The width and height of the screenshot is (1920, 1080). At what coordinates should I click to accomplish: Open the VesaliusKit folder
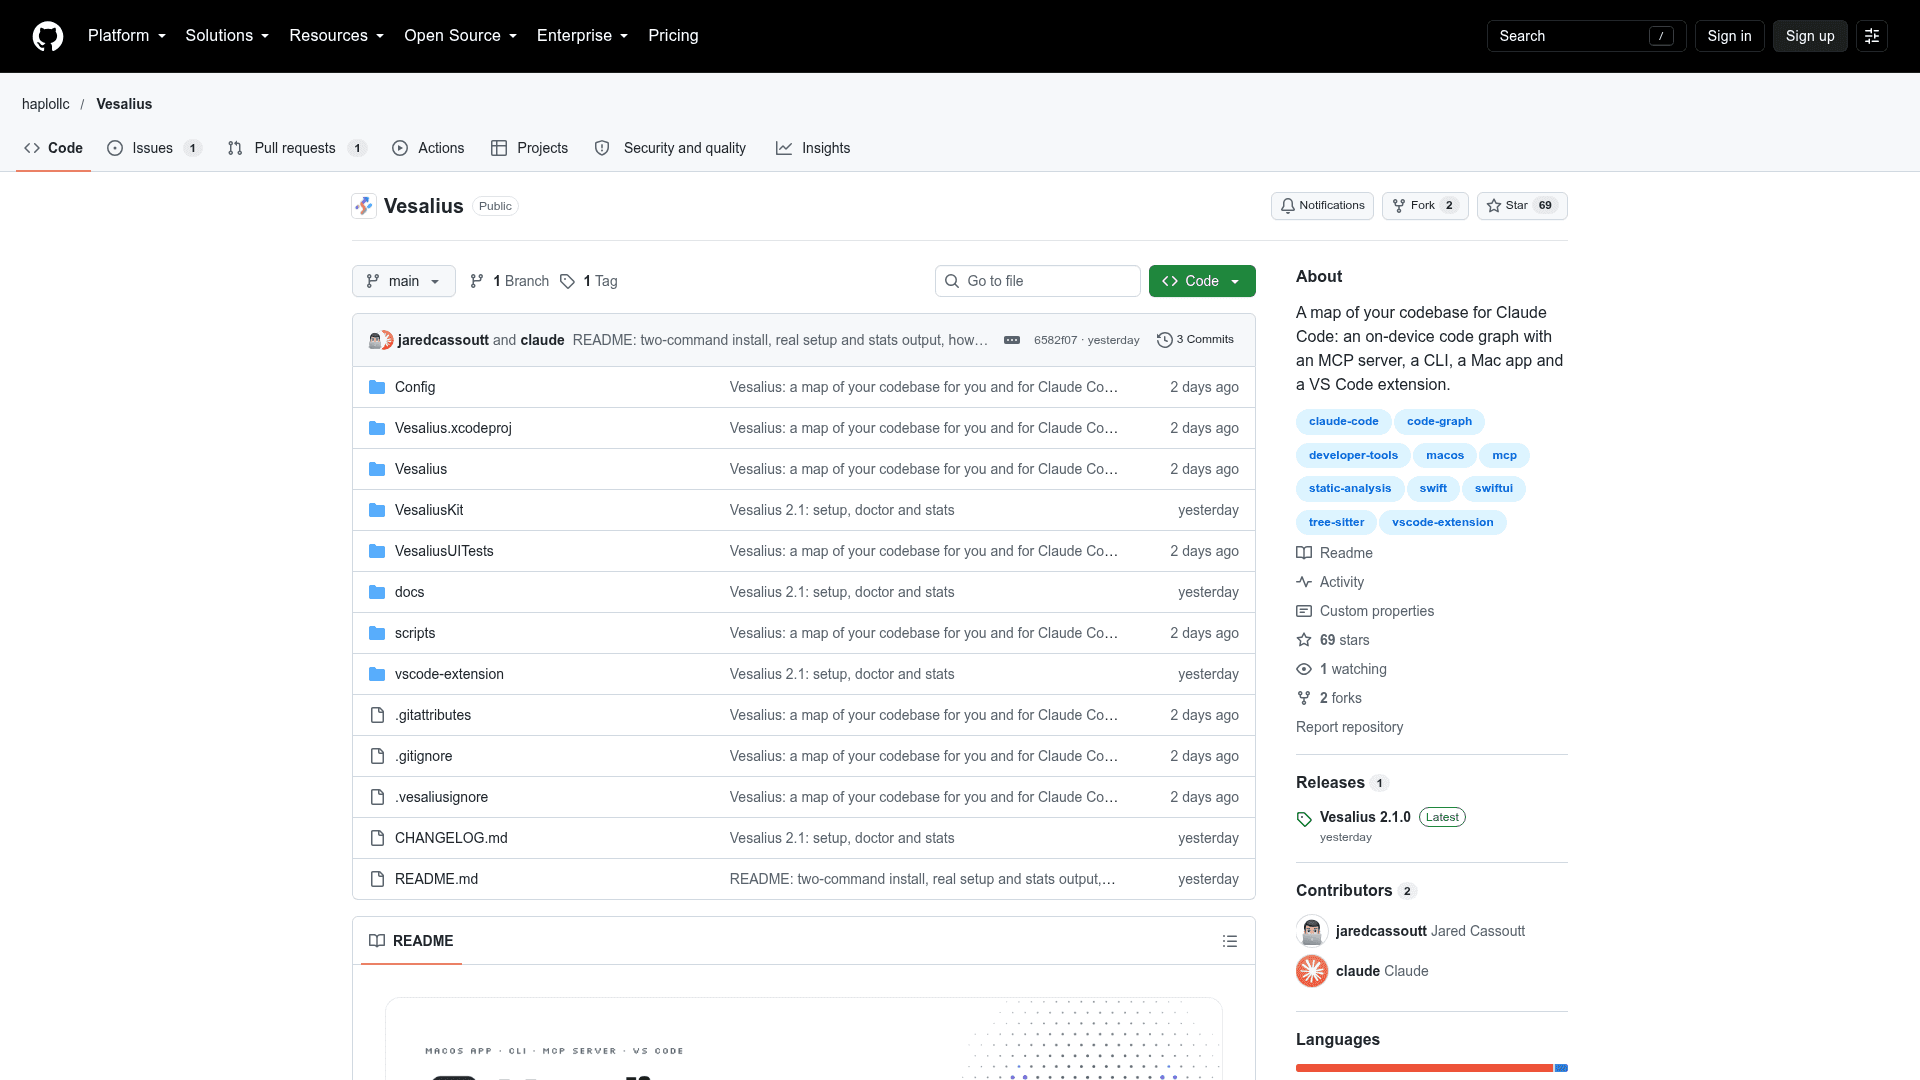[x=429, y=510]
